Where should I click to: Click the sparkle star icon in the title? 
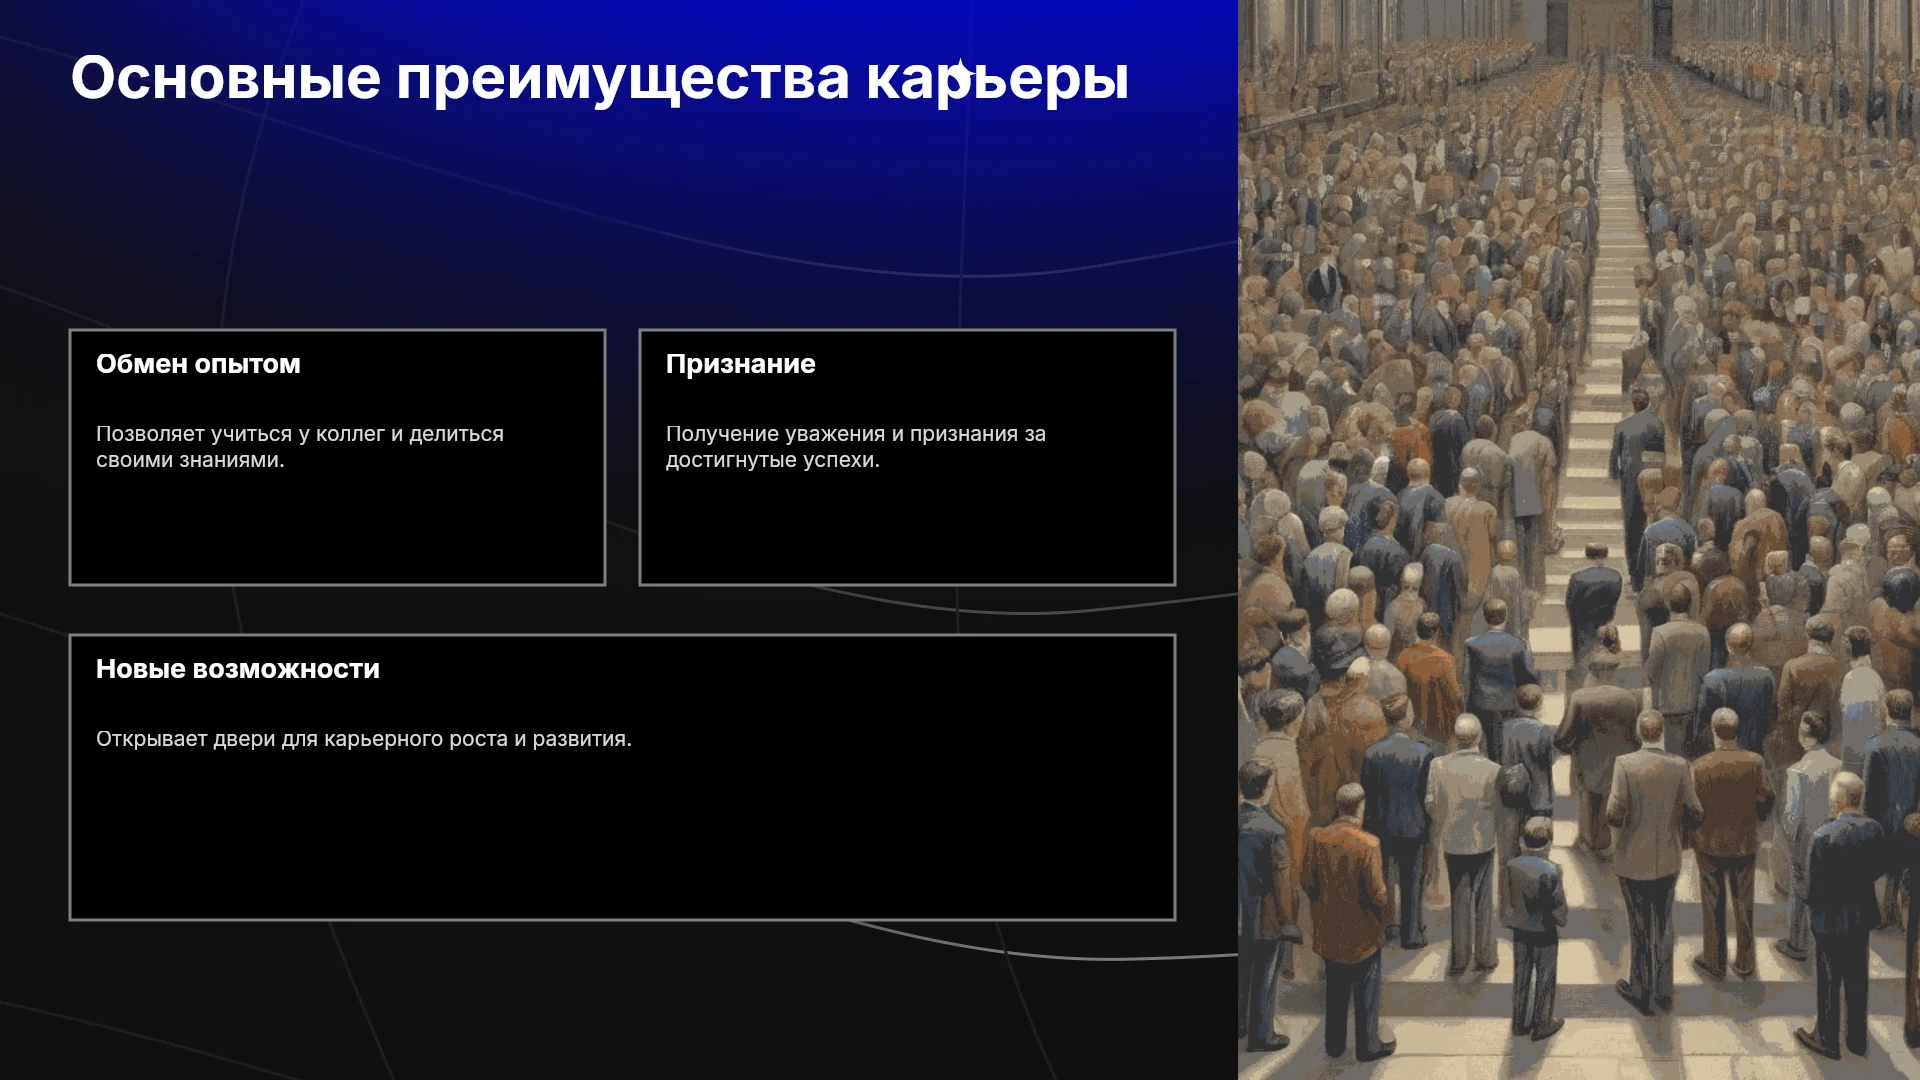(x=961, y=72)
